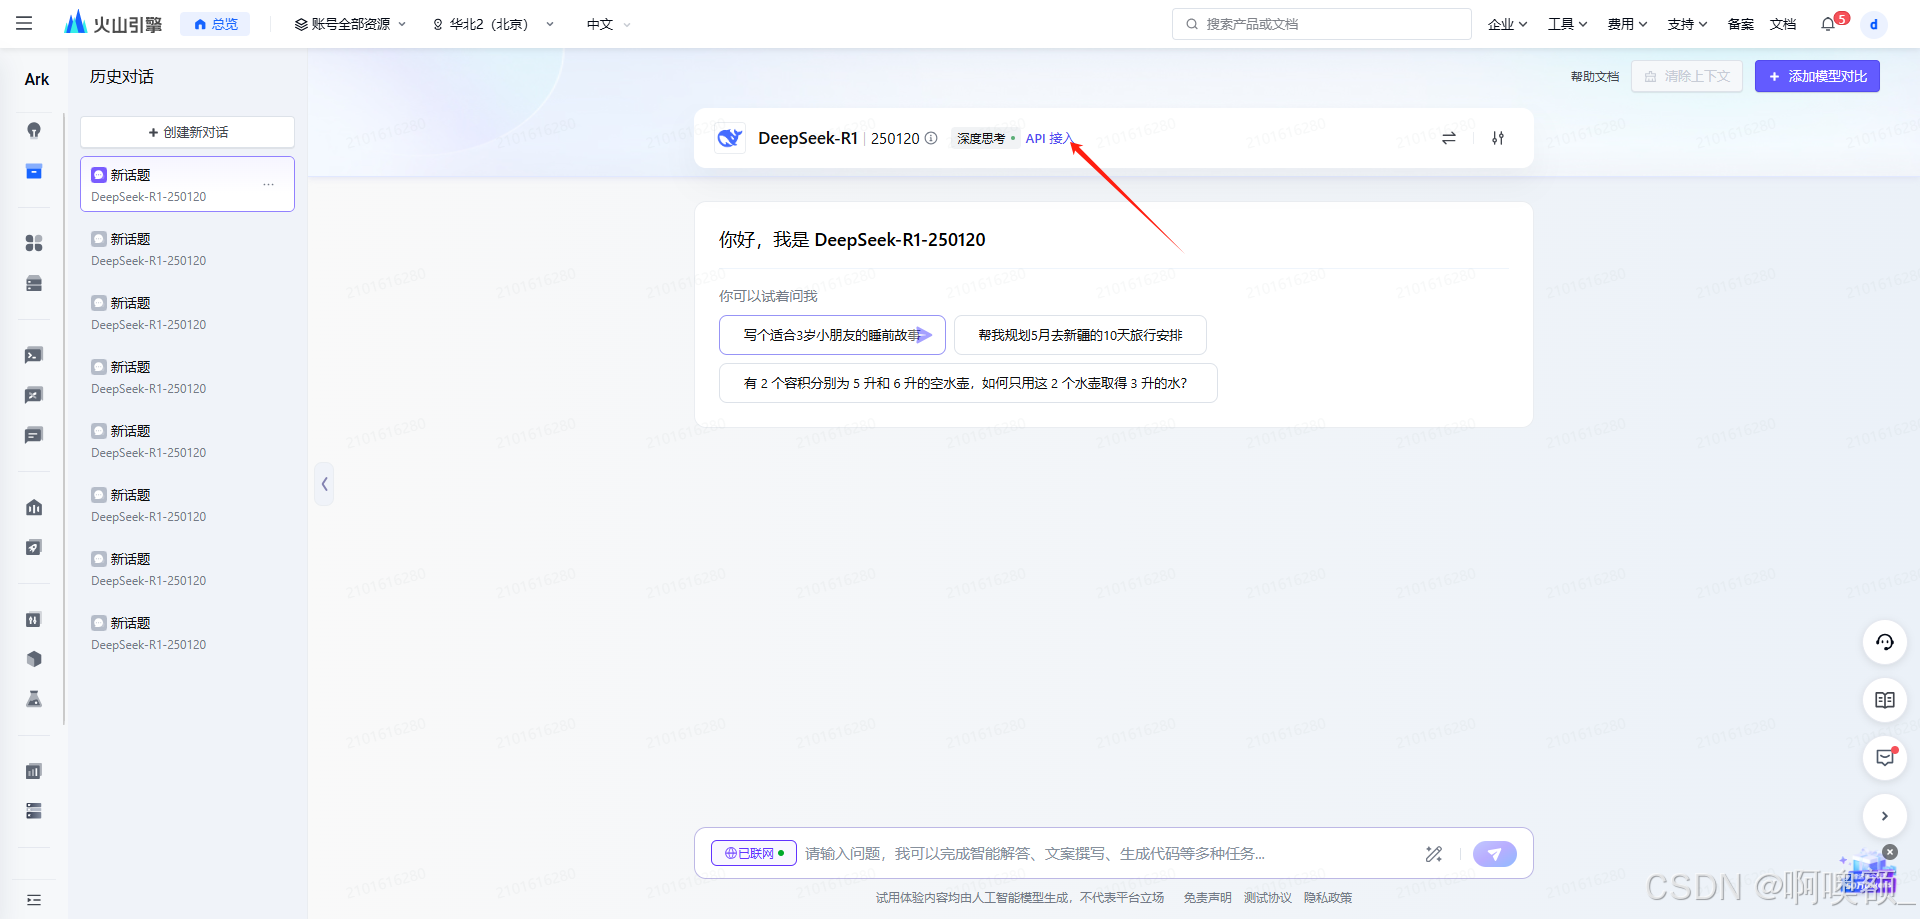Open the headset customer support button
This screenshot has height=919, width=1920.
pos(1885,642)
